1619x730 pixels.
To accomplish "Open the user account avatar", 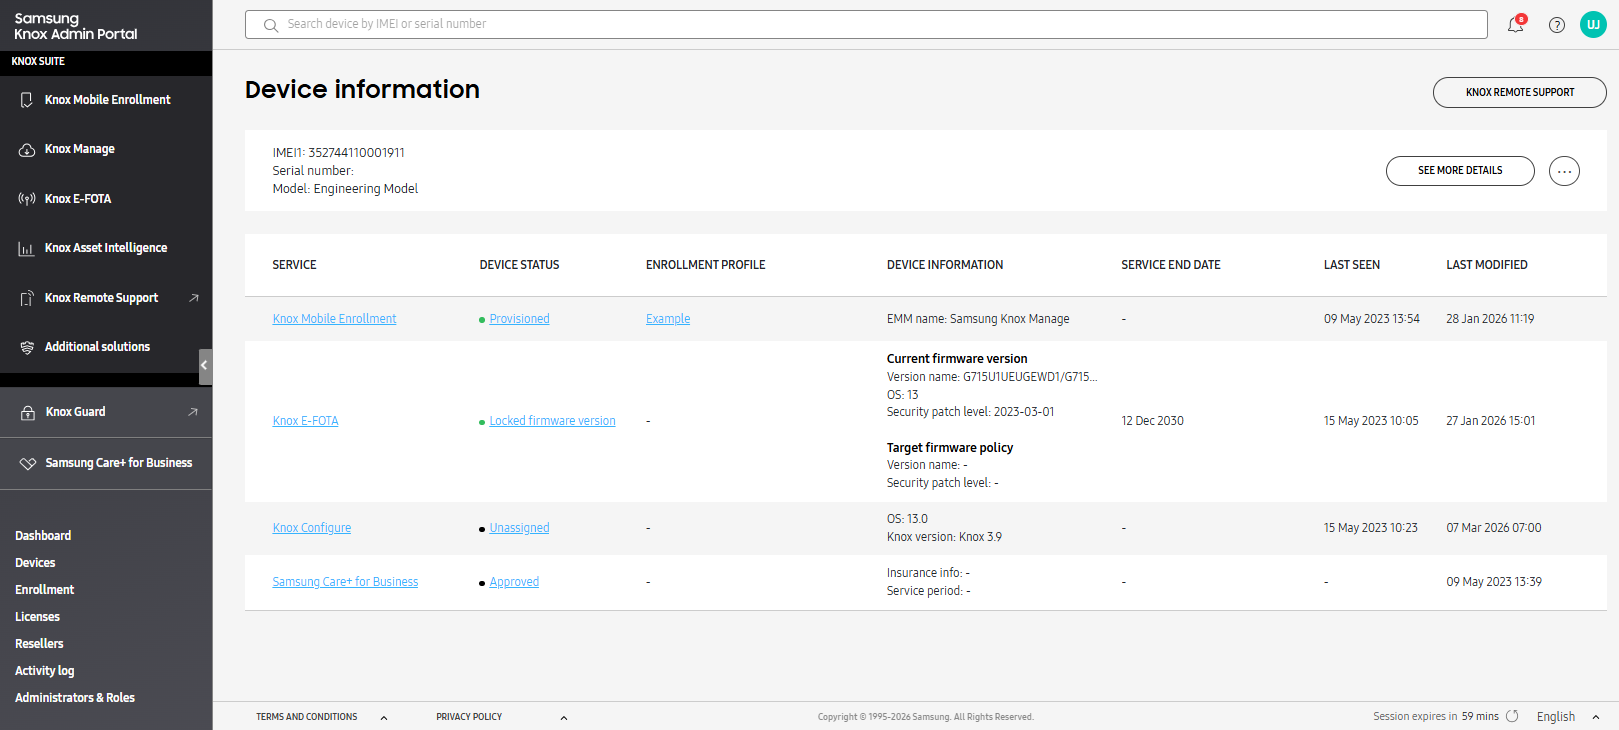I will click(x=1593, y=24).
